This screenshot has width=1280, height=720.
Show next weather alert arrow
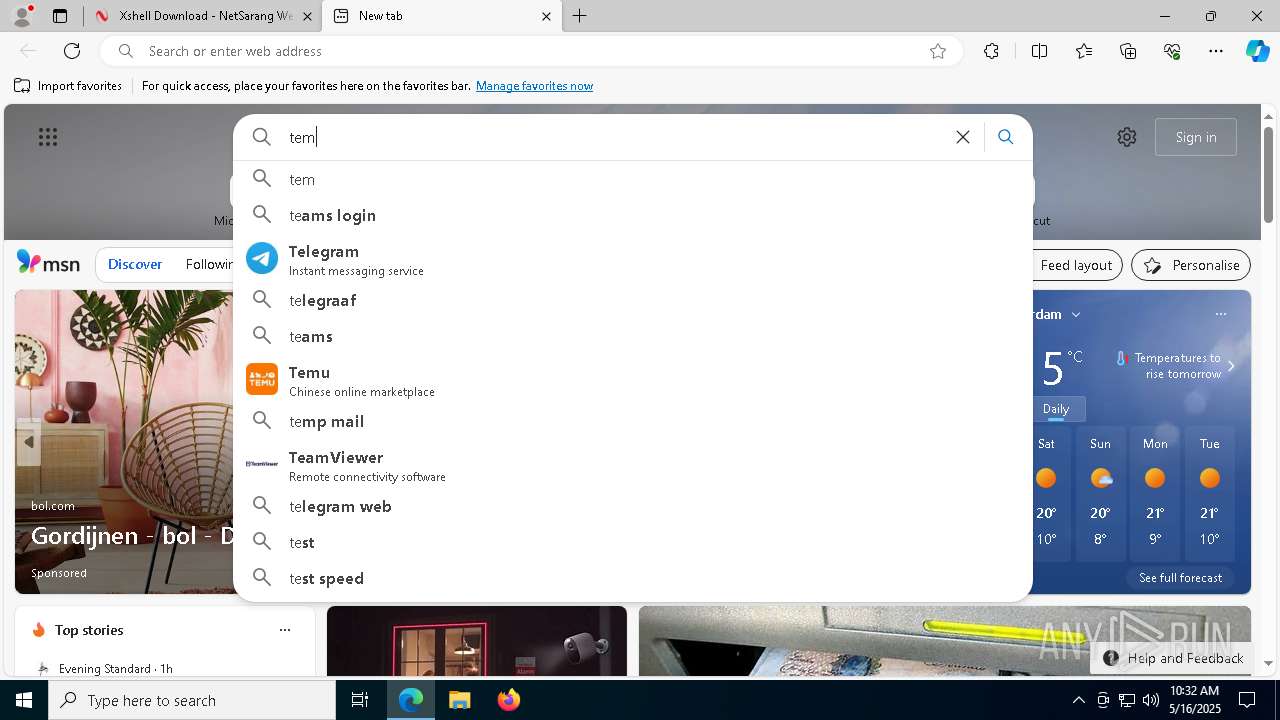[1231, 366]
